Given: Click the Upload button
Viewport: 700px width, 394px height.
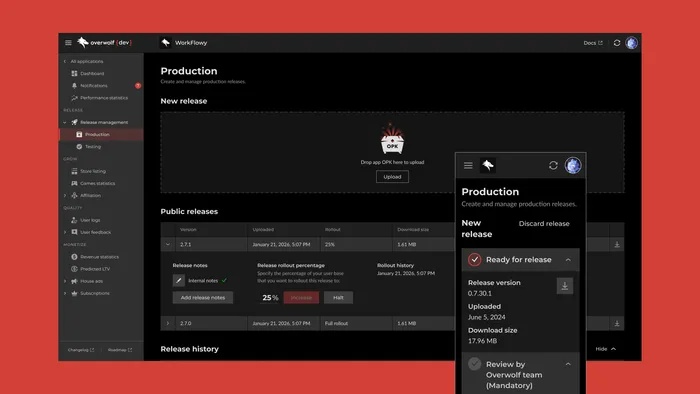Looking at the screenshot, I should (x=392, y=177).
